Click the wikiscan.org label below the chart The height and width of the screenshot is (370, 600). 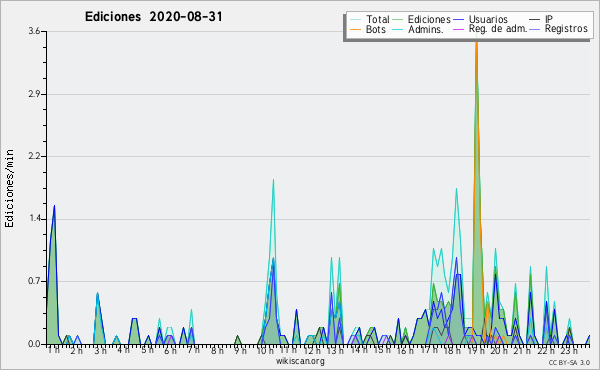coord(300,361)
